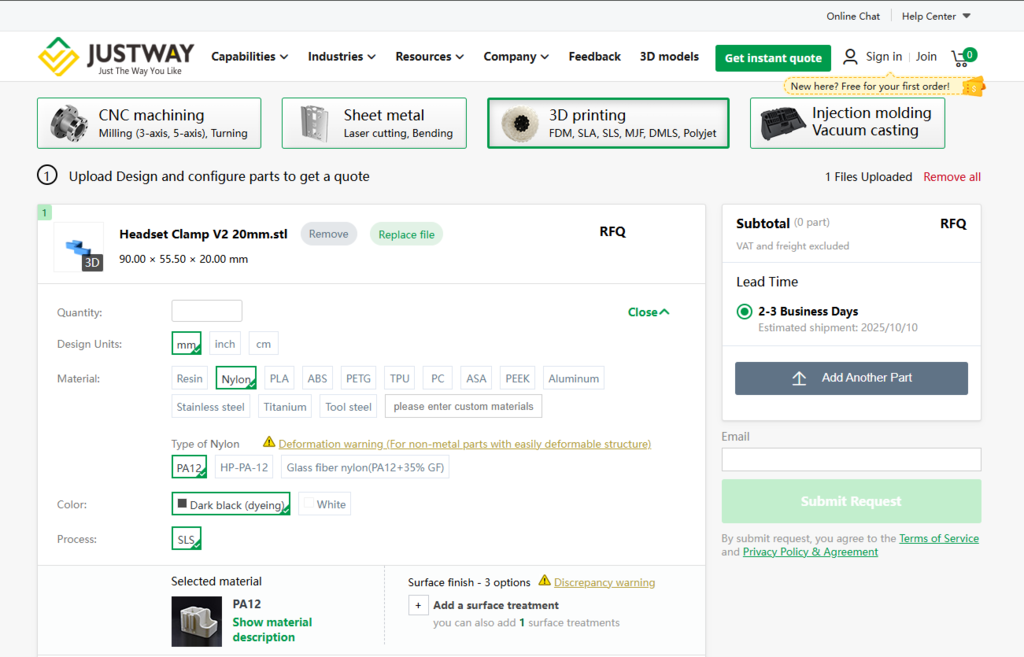Select the CNC machining tab
The height and width of the screenshot is (657, 1024).
(150, 123)
